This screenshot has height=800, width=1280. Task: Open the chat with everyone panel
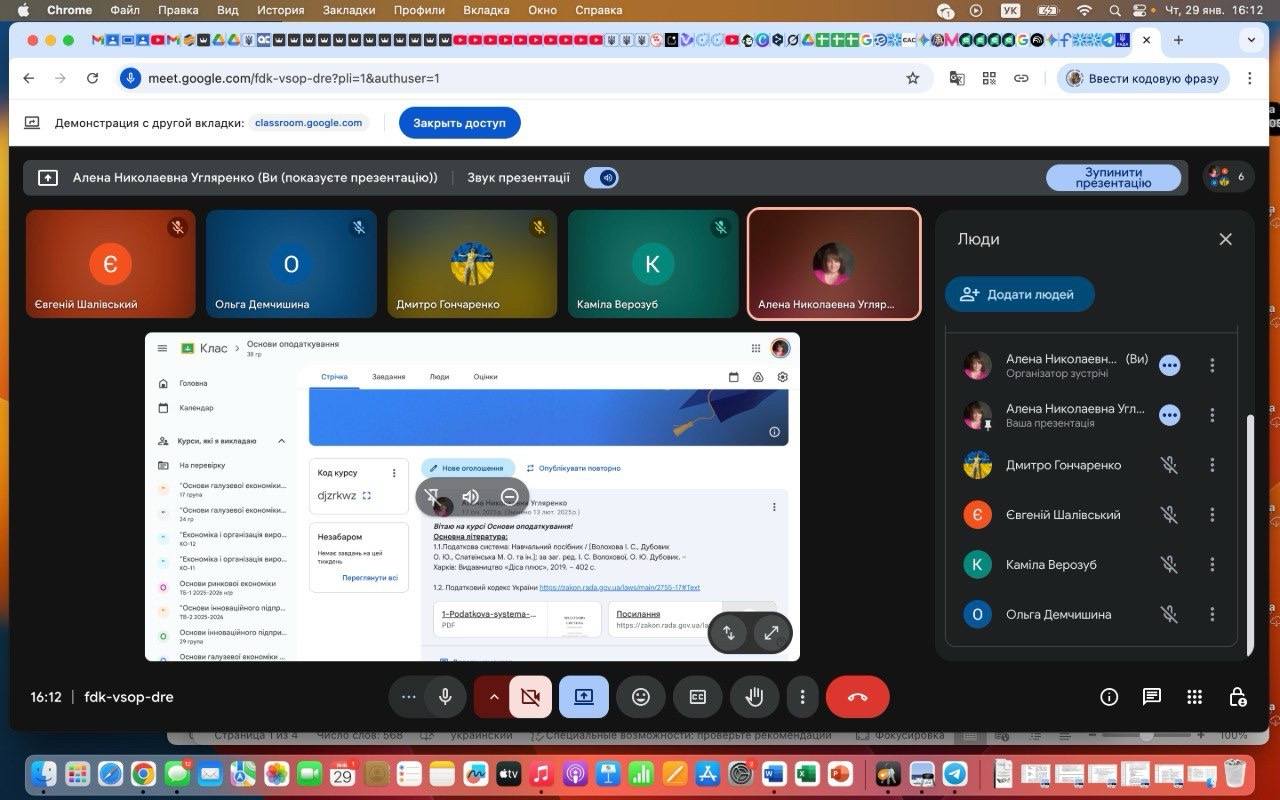[1152, 697]
